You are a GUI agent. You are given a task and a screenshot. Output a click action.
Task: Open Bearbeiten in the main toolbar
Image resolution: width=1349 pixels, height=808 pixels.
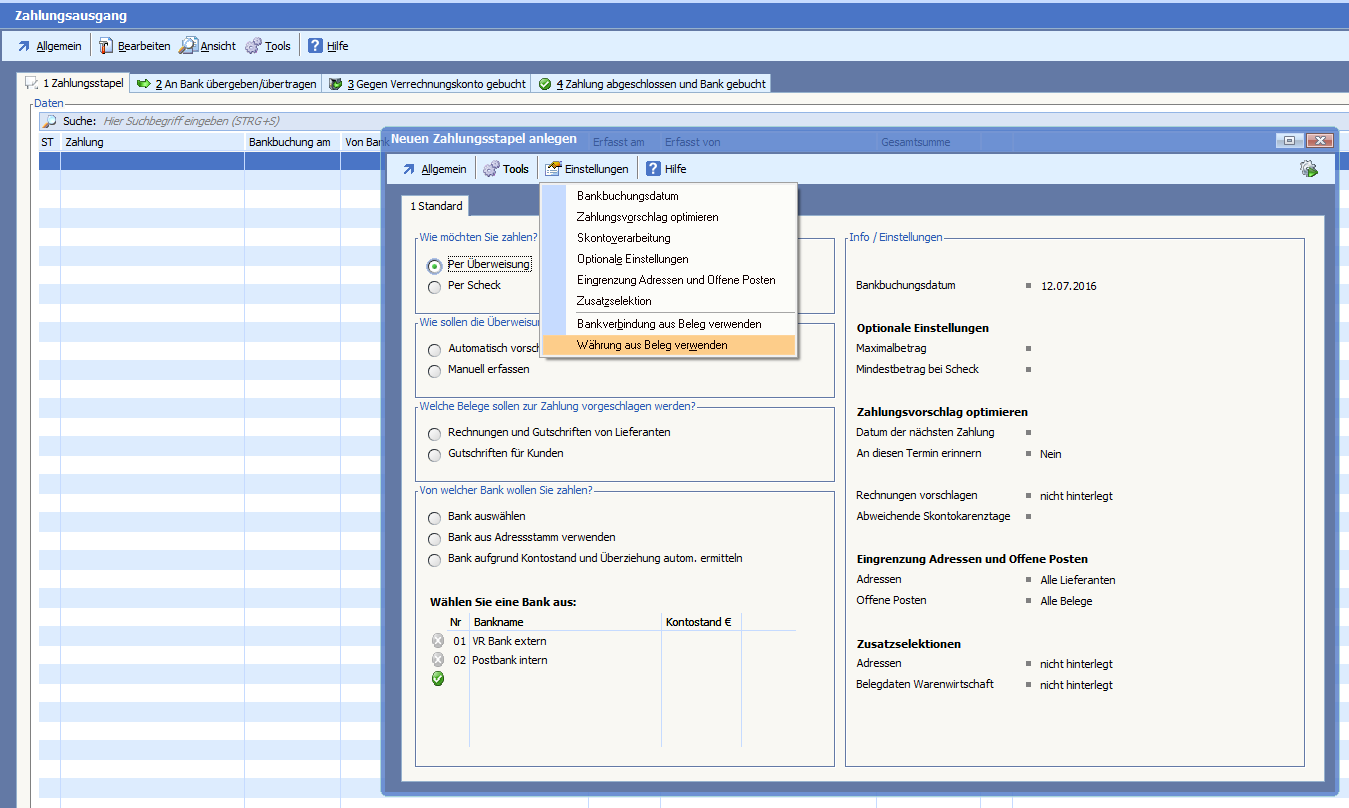134,46
